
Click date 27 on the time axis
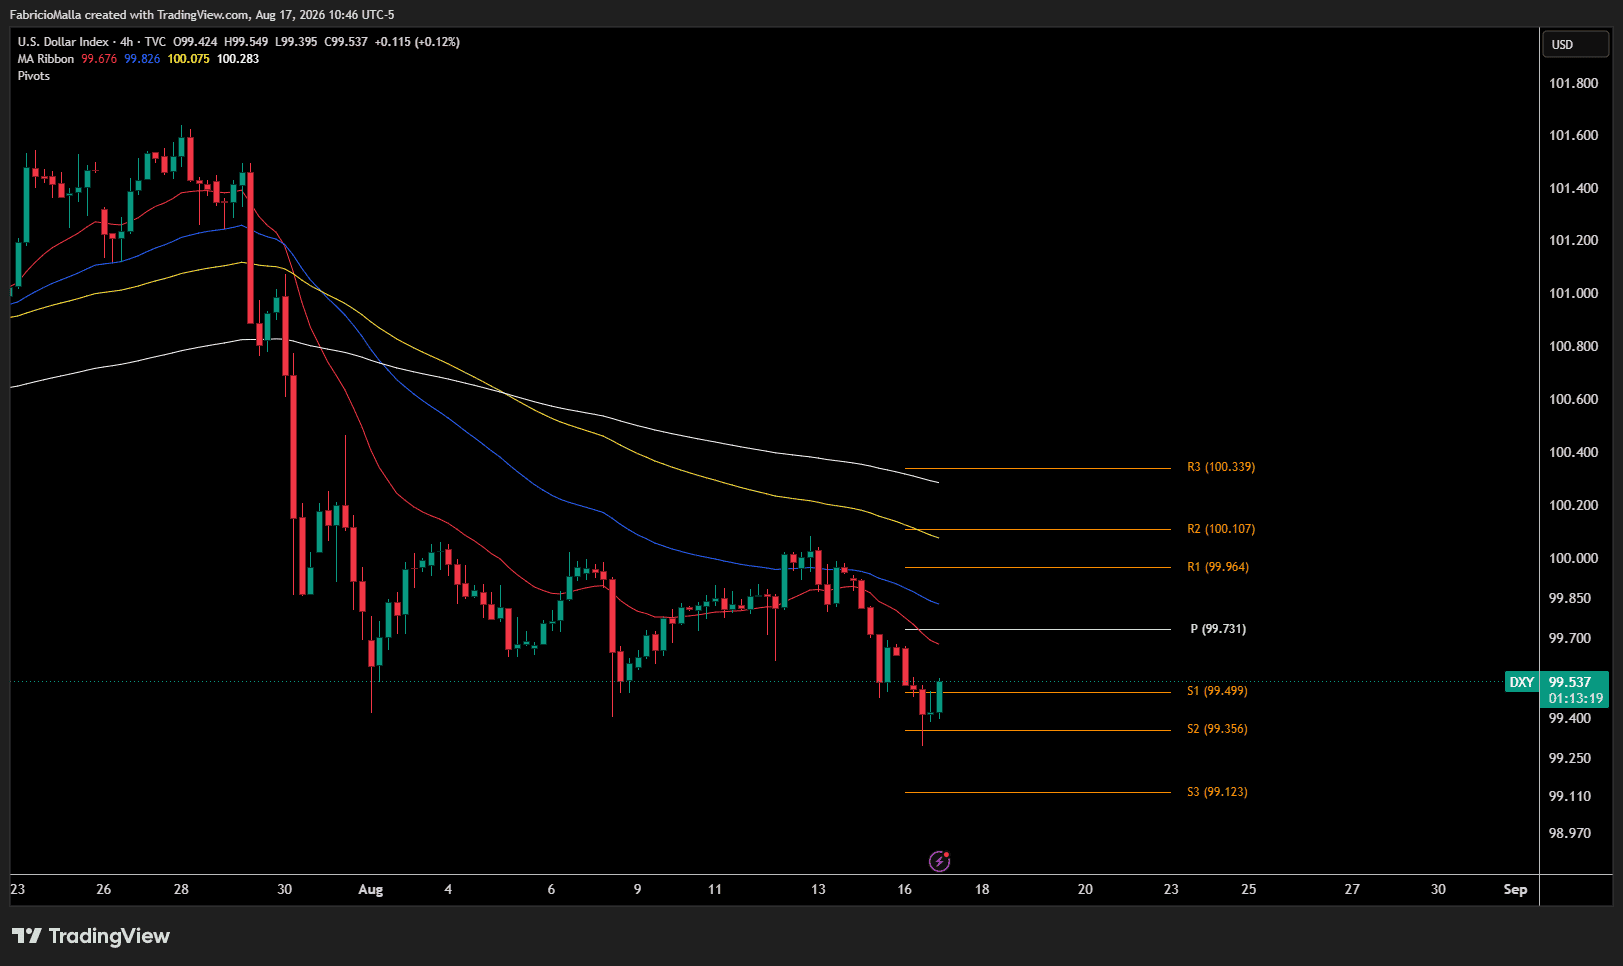pos(1352,889)
